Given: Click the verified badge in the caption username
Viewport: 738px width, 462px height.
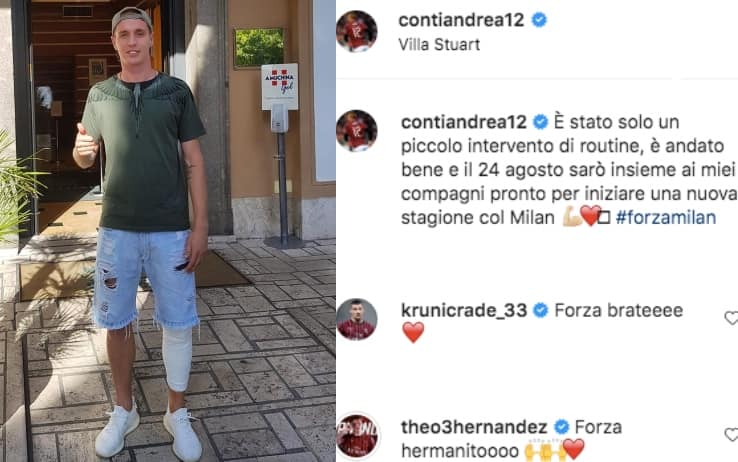Looking at the screenshot, I should point(540,122).
